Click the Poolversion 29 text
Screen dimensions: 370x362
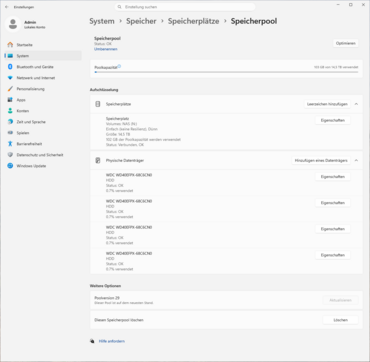[x=107, y=298]
